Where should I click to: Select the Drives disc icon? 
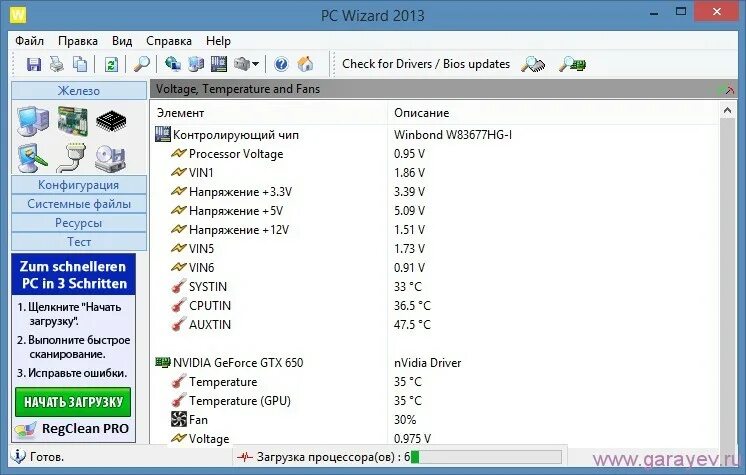[110, 158]
